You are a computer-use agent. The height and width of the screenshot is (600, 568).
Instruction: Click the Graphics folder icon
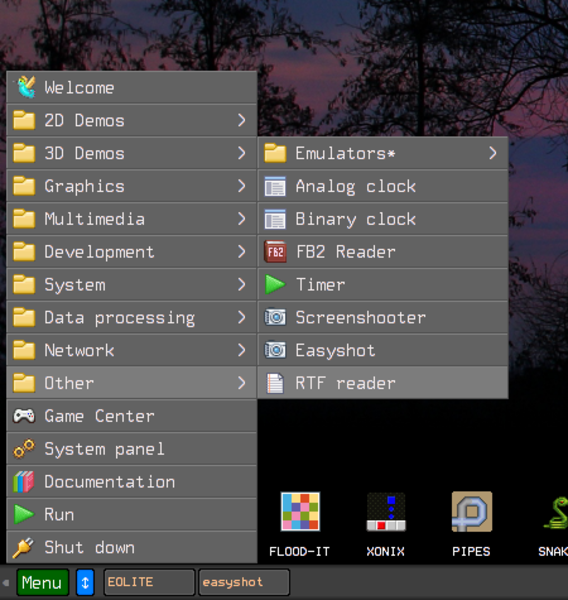[x=24, y=186]
